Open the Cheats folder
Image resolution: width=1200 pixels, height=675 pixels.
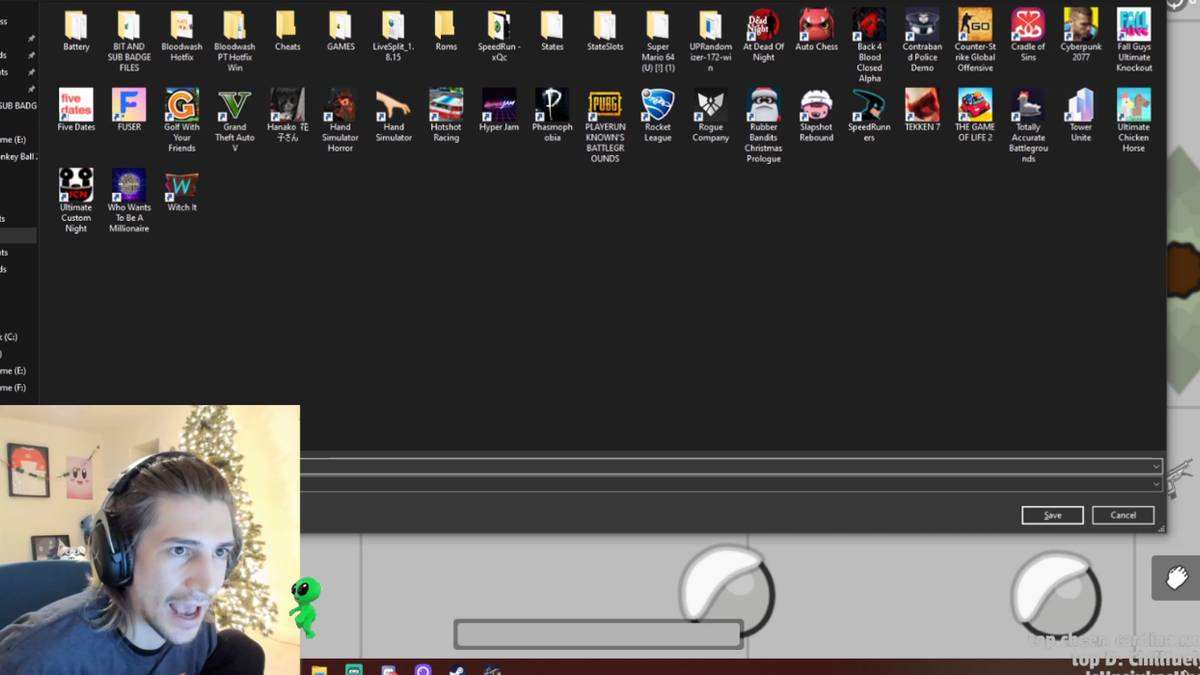[x=287, y=25]
